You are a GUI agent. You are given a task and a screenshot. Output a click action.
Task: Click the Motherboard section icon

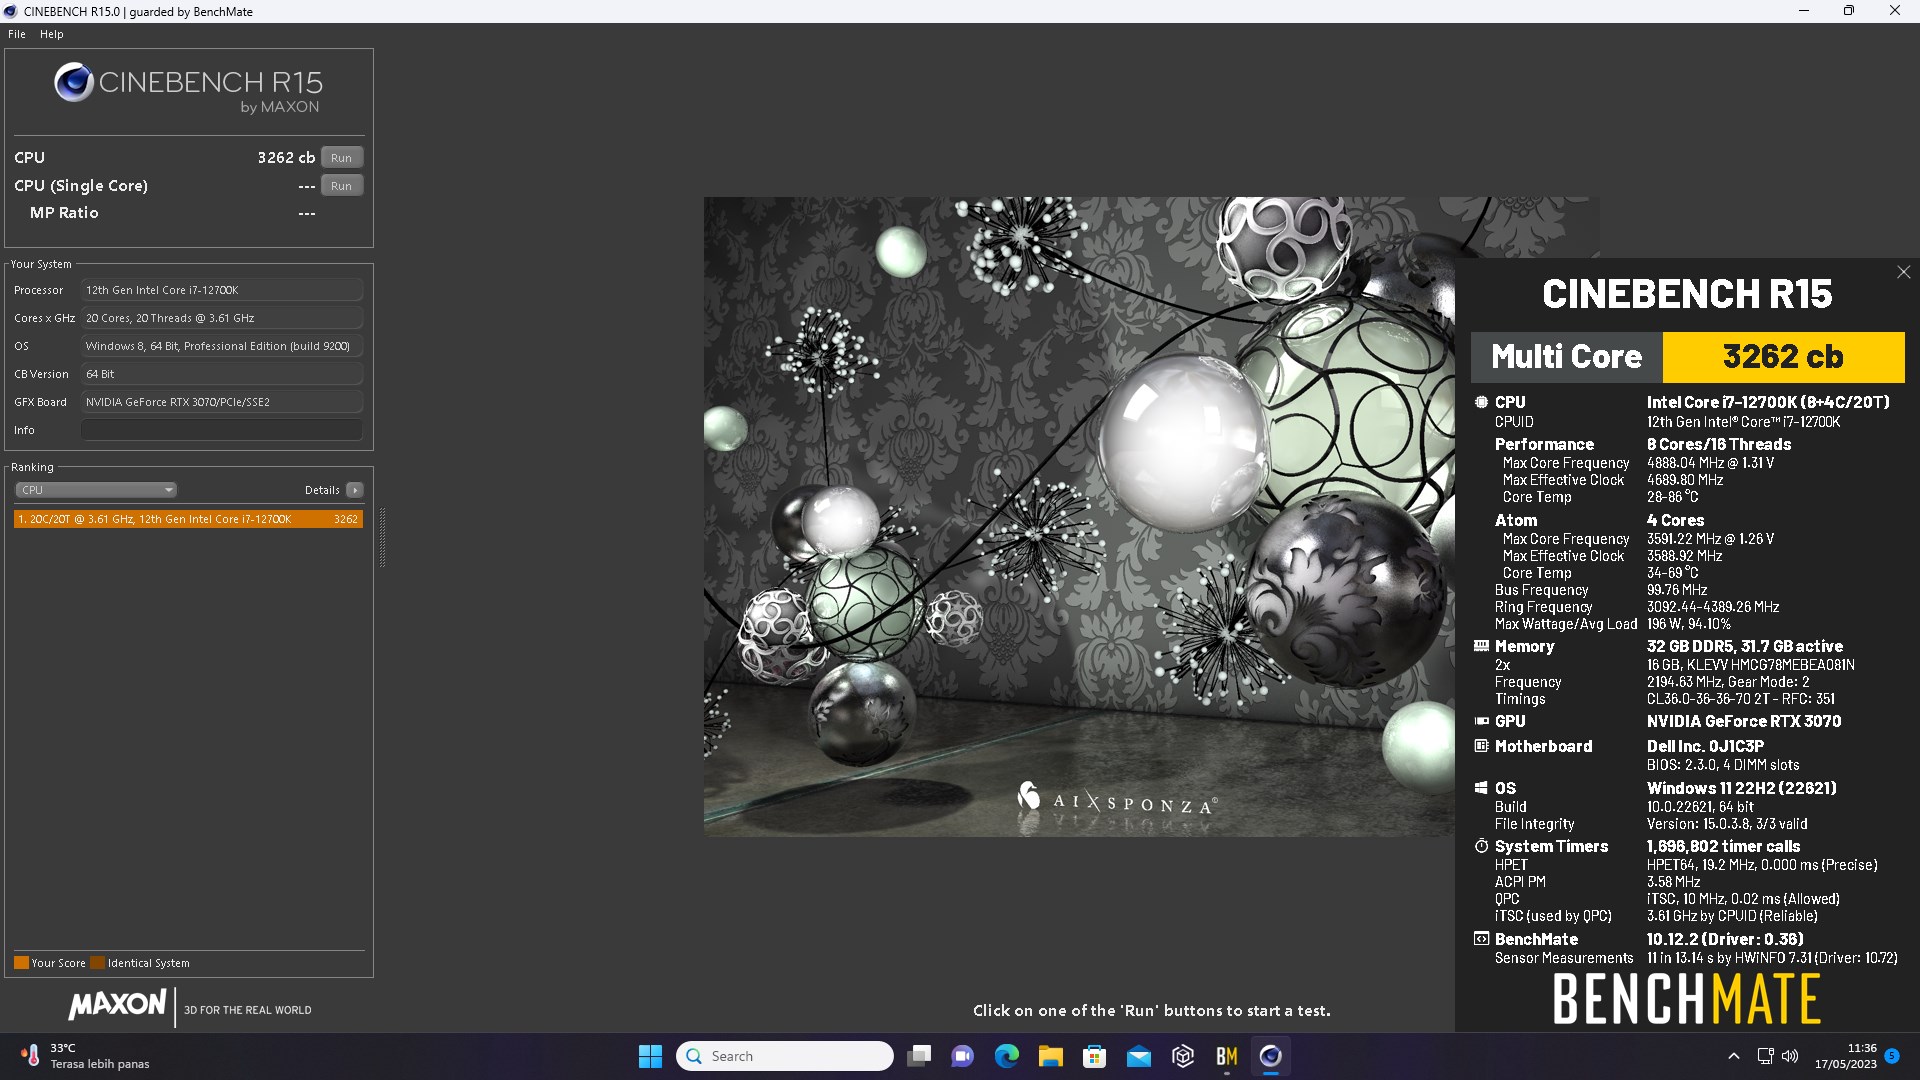click(1481, 746)
